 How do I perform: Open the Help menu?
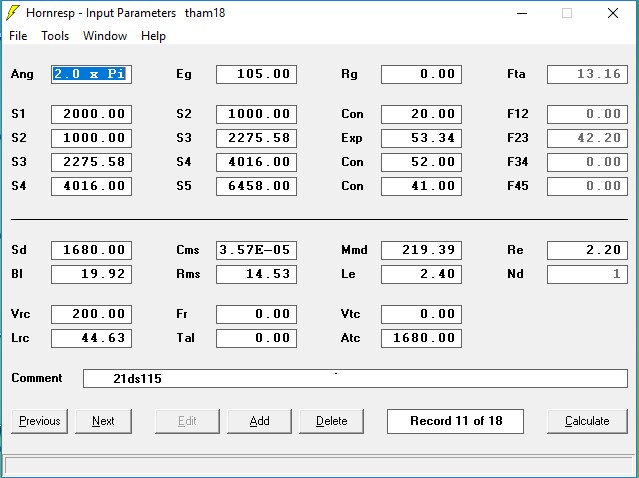click(153, 36)
